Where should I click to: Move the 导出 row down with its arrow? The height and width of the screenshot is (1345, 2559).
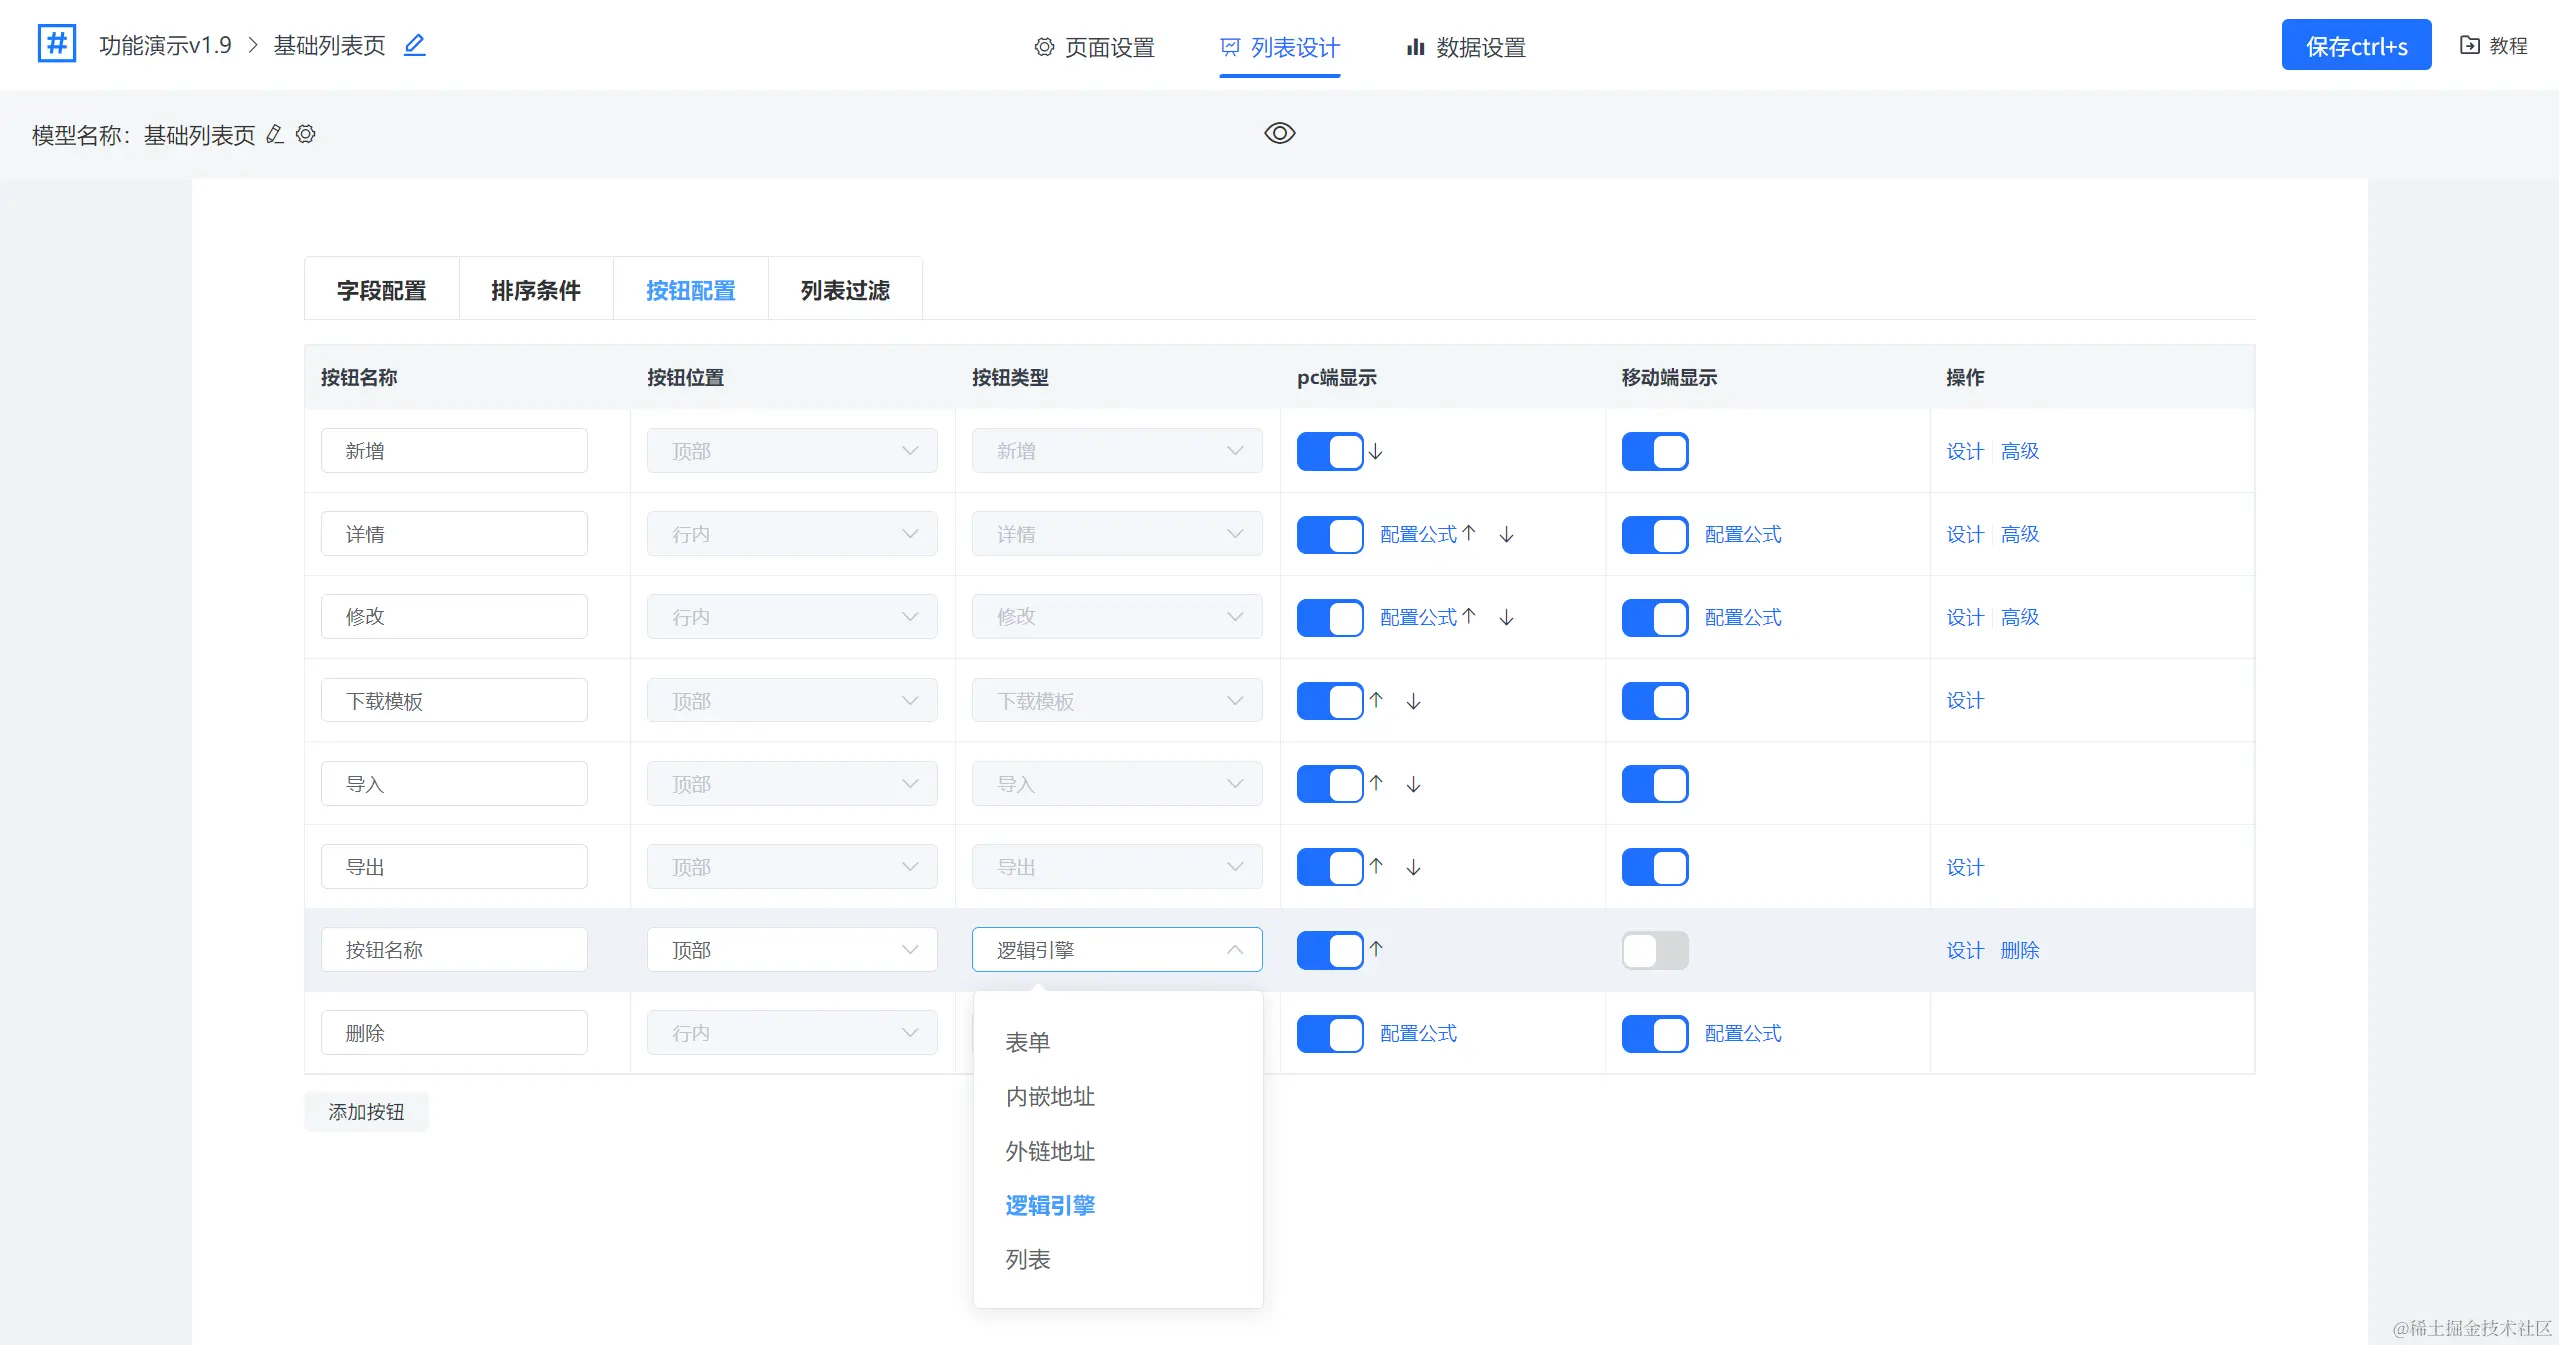[x=1413, y=867]
